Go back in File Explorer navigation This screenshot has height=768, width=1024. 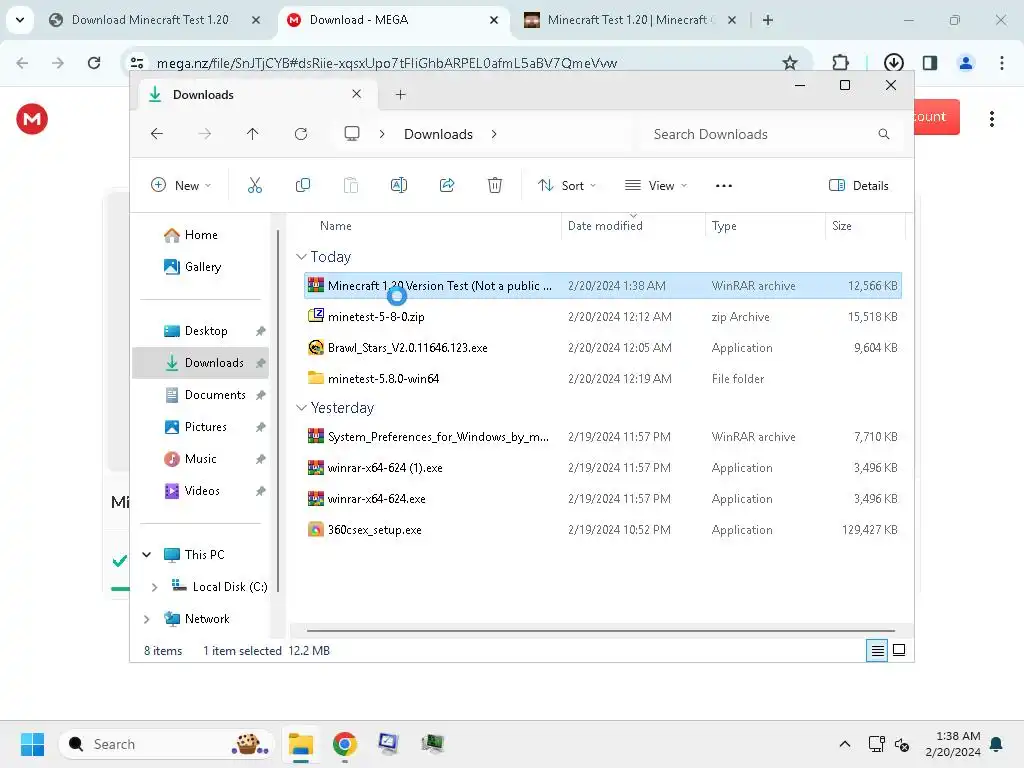157,134
